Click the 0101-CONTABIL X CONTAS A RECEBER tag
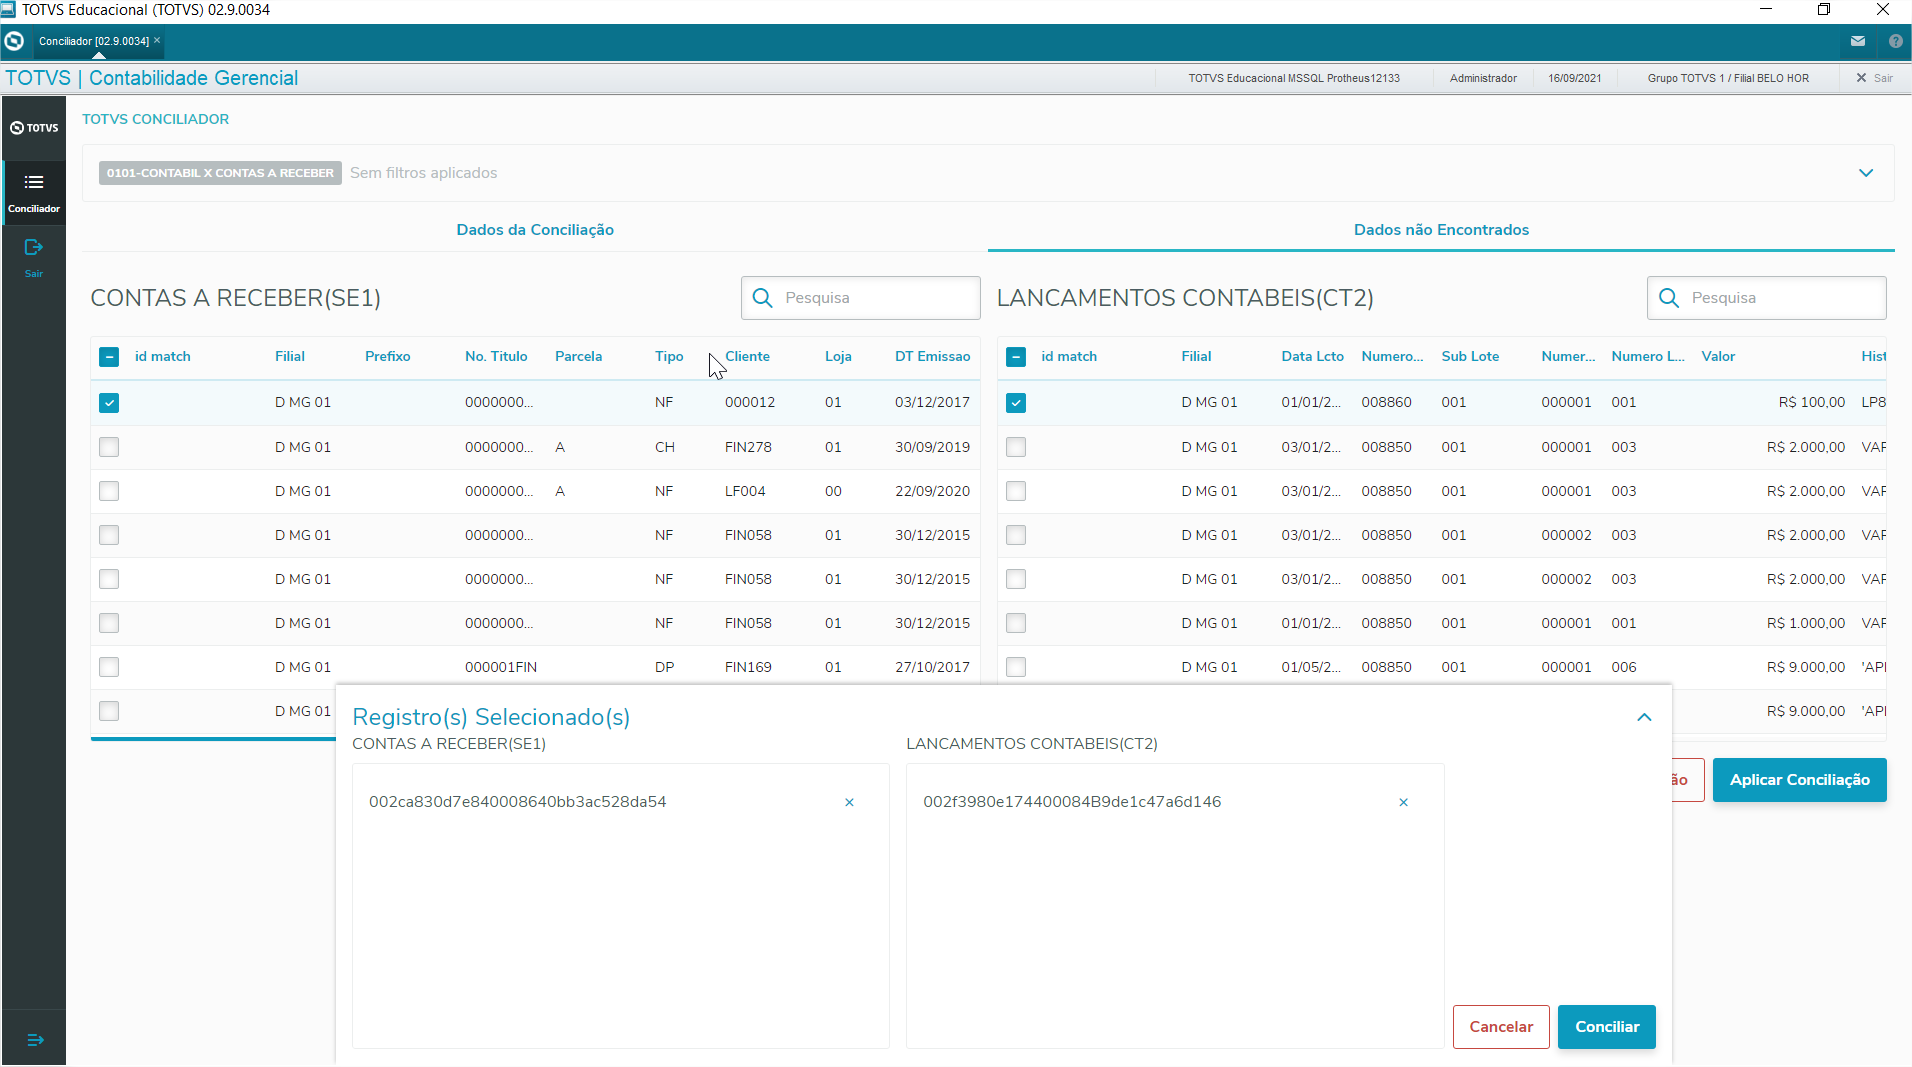Image resolution: width=1912 pixels, height=1067 pixels. 220,173
